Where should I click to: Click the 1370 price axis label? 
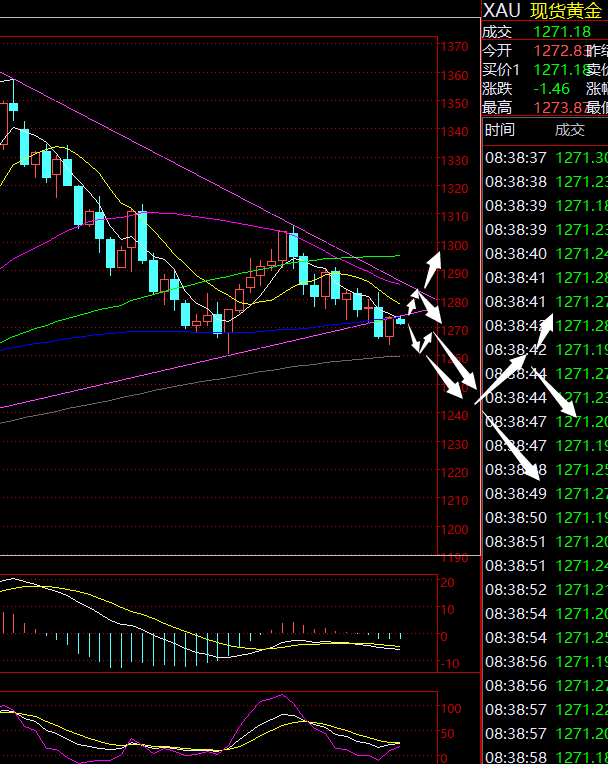455,47
